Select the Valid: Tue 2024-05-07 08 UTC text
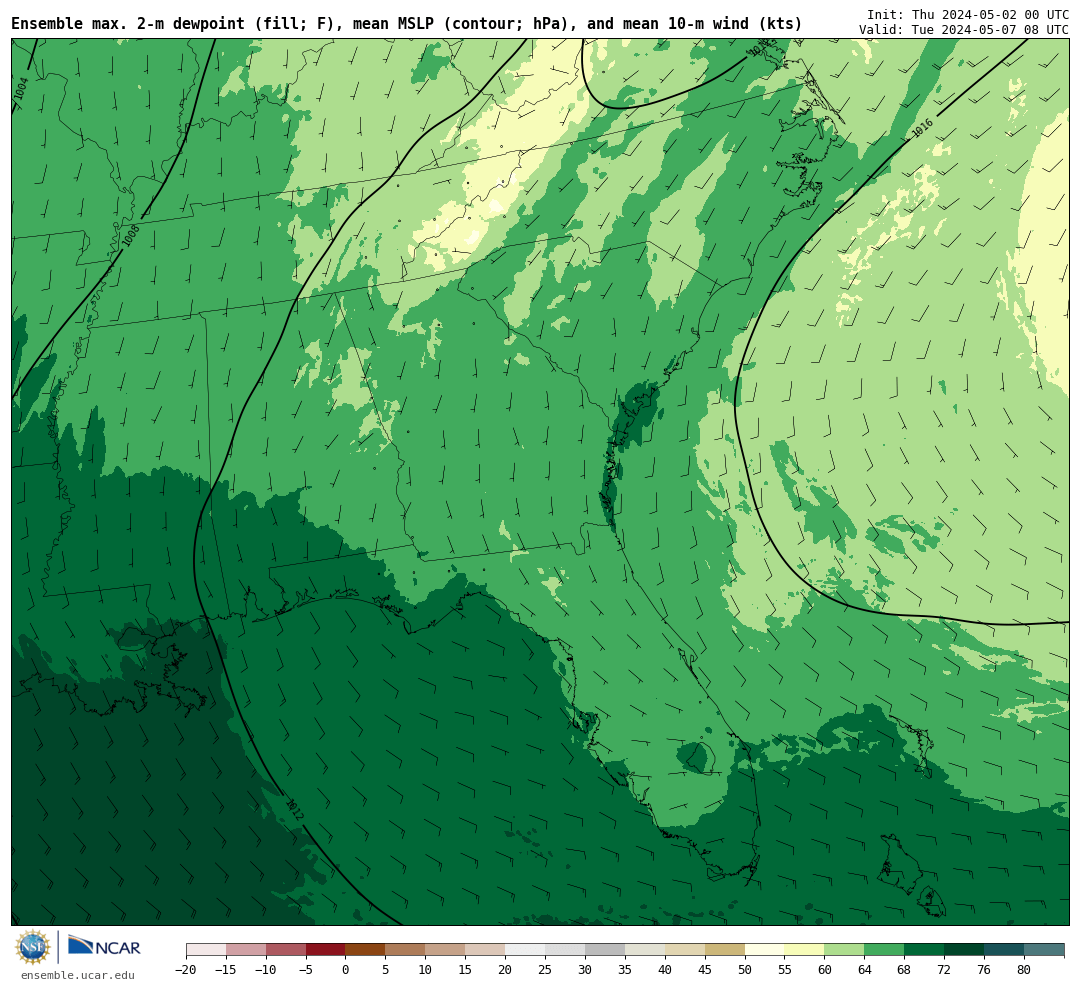 pyautogui.click(x=964, y=30)
